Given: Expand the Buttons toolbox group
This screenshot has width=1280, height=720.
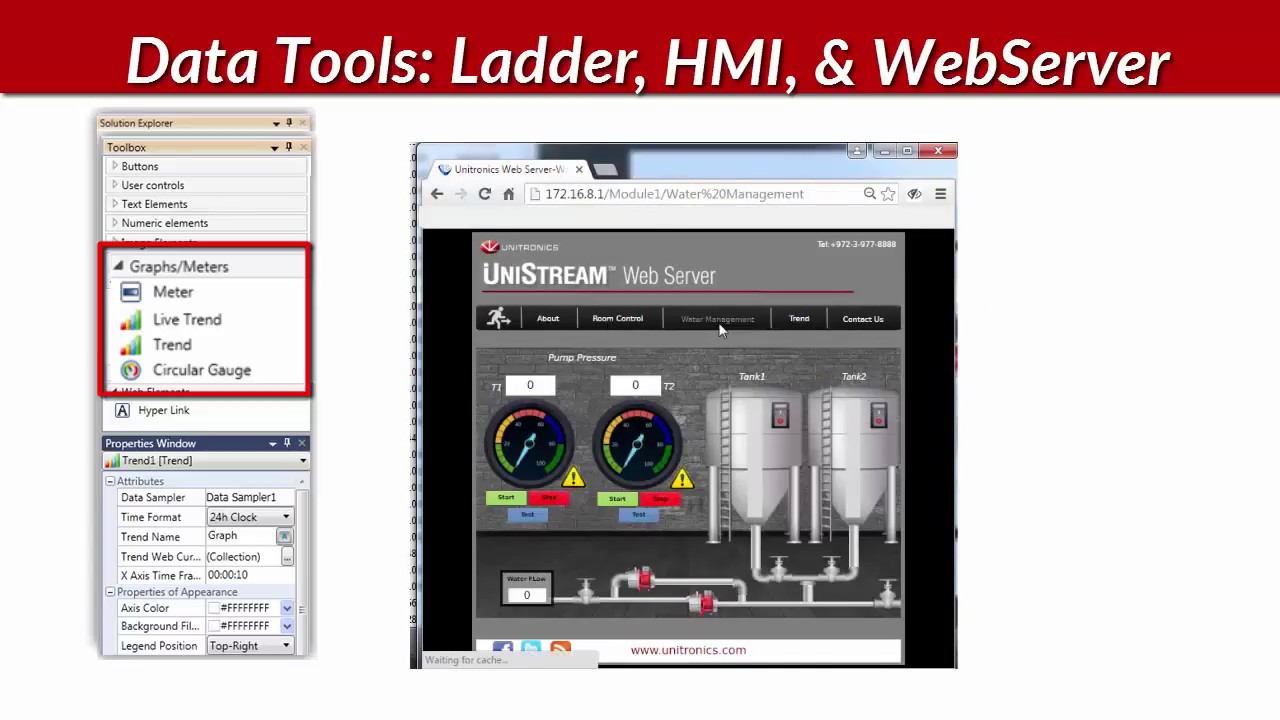Looking at the screenshot, I should point(114,166).
